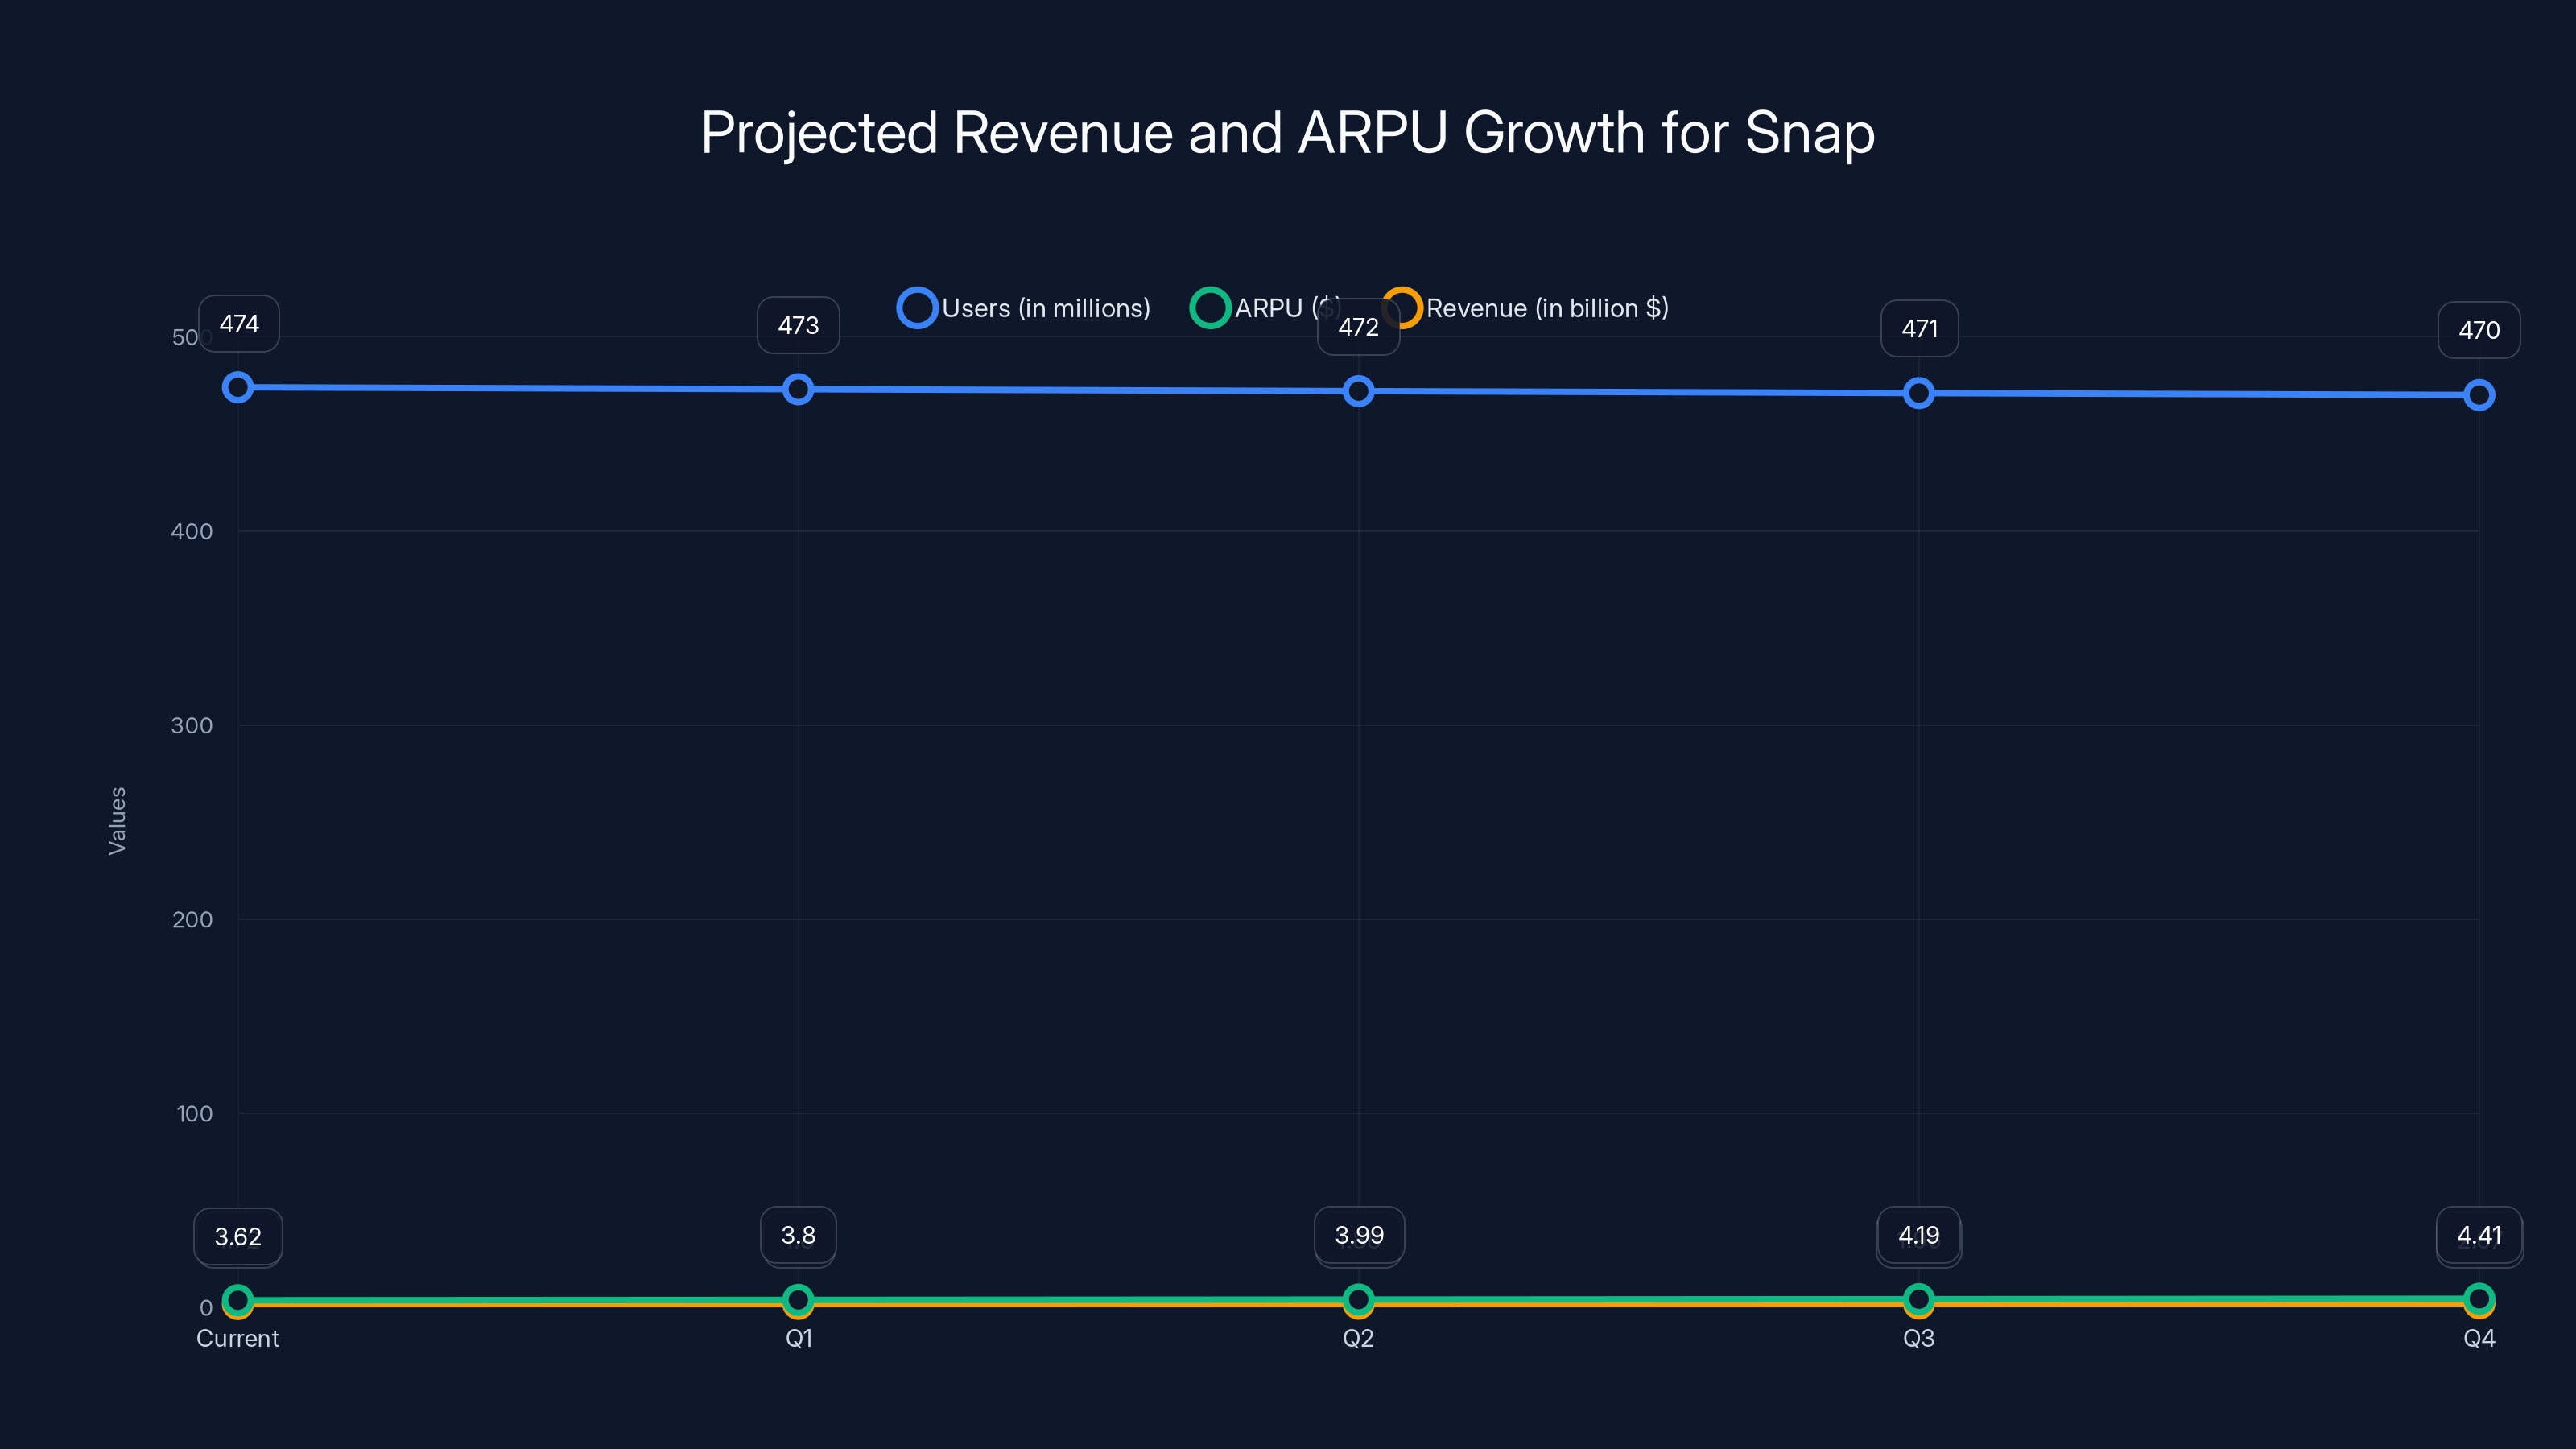Toggle the ARPU ($) legend entry
This screenshot has height=1449, width=2576.
(x=1266, y=308)
